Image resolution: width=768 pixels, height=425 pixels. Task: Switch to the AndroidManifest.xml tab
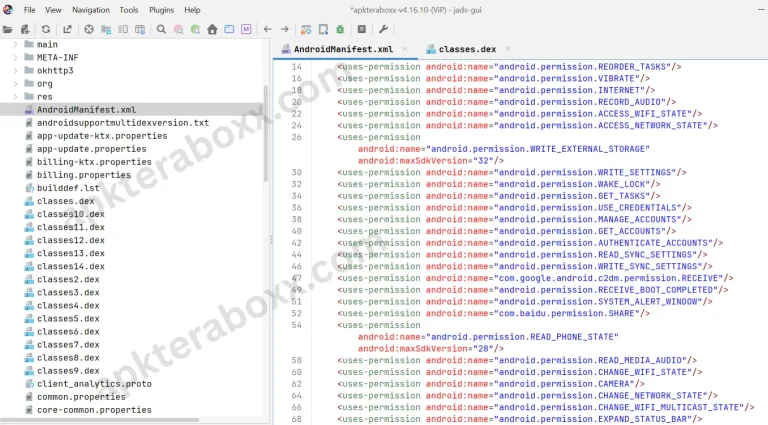(x=343, y=49)
